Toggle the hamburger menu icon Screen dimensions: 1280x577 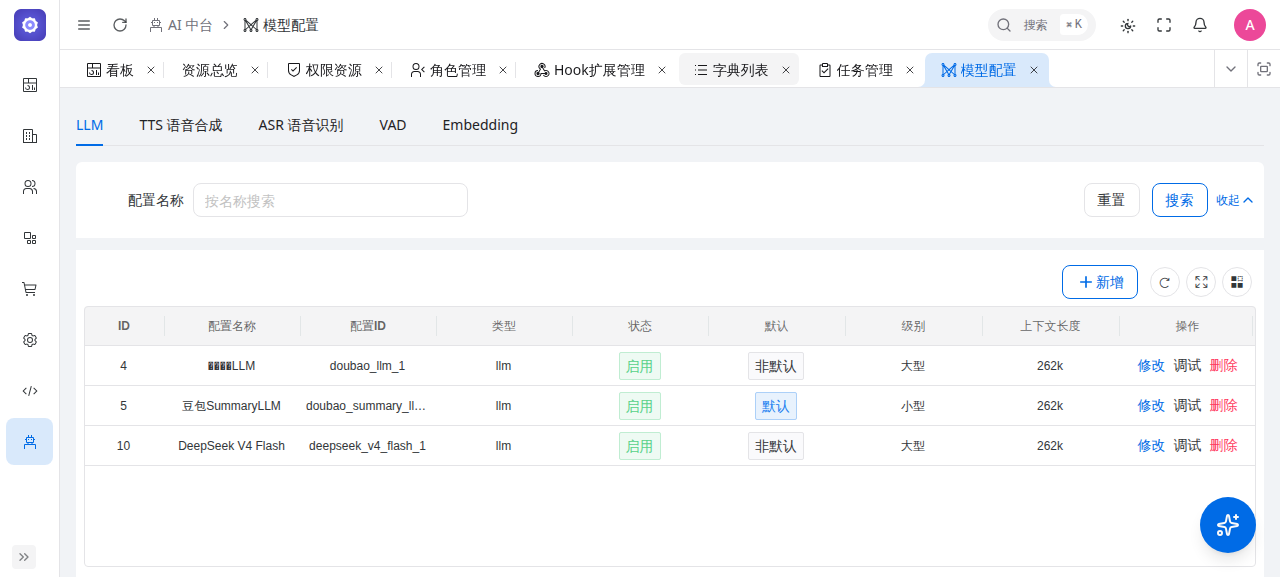[84, 25]
